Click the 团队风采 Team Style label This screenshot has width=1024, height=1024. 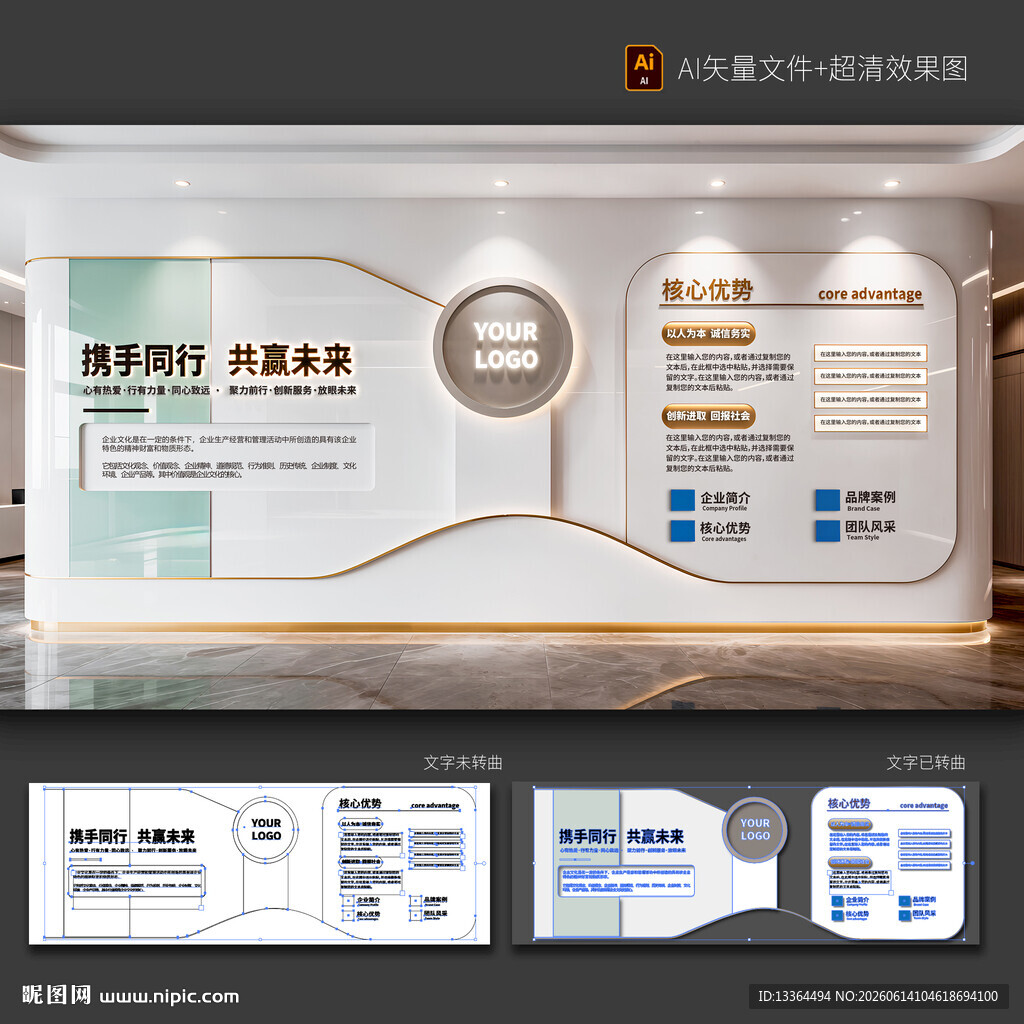tap(870, 530)
